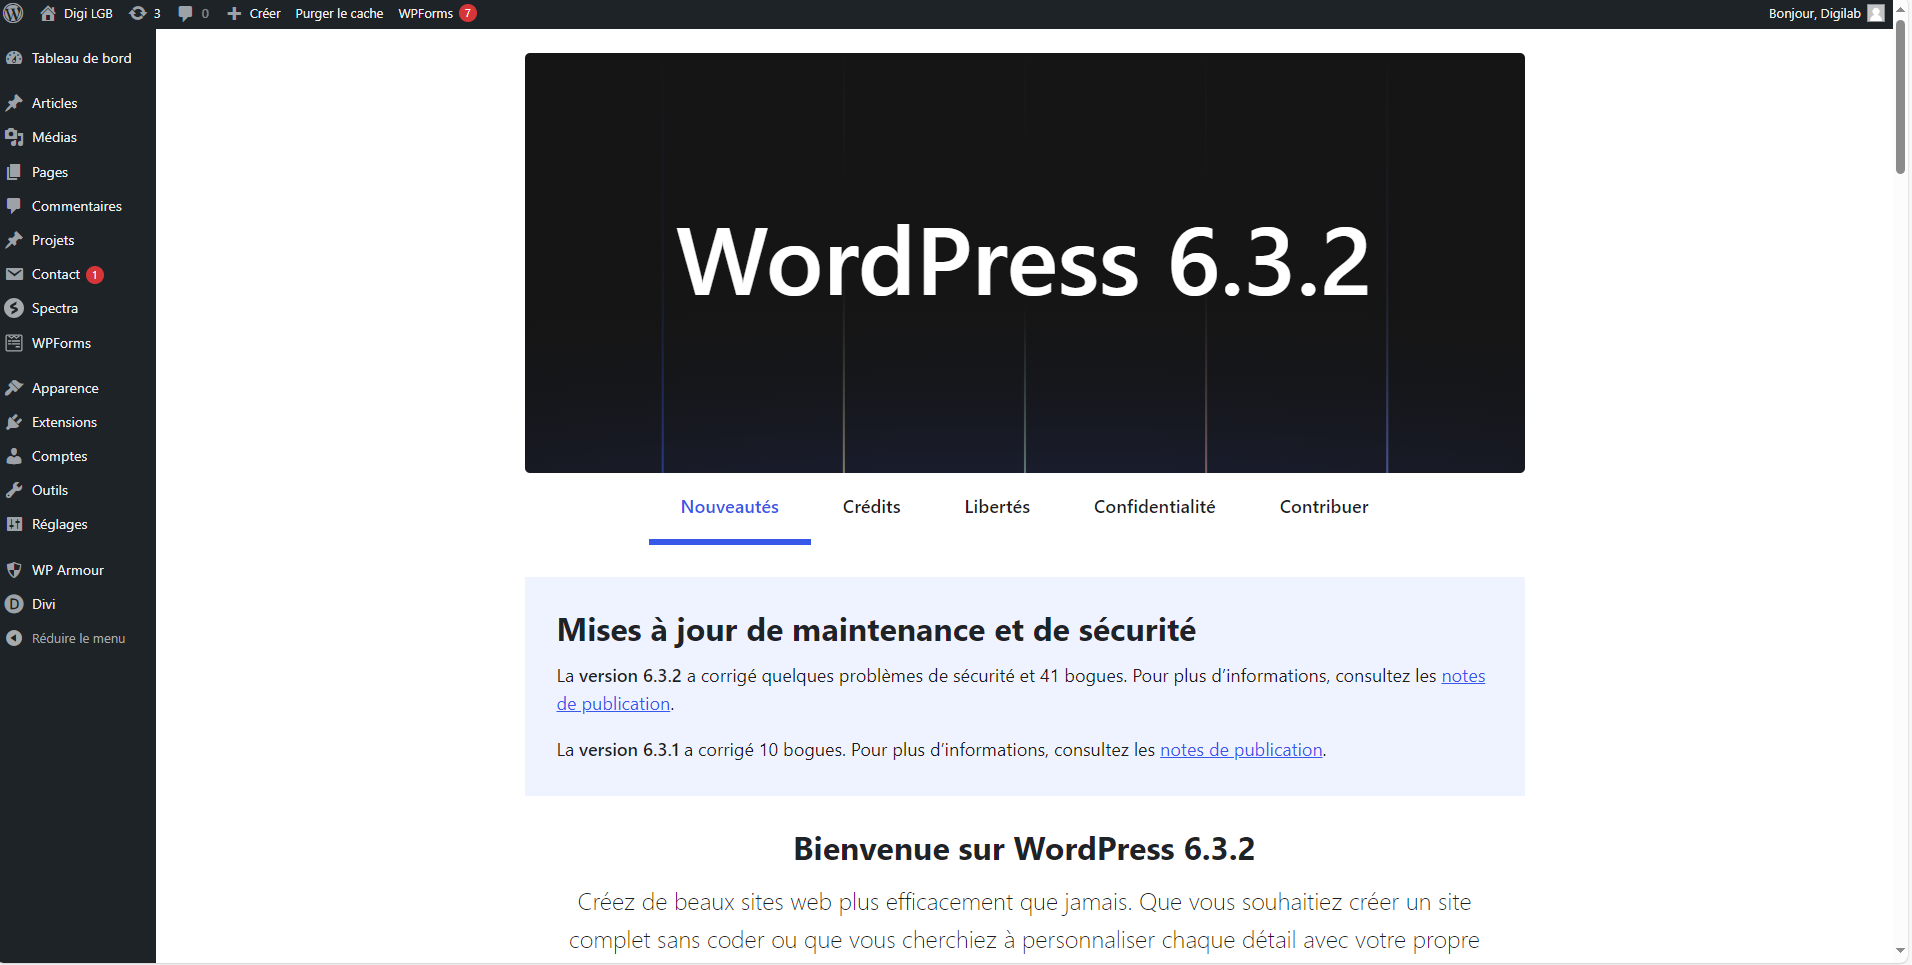The image size is (1912, 965).
Task: Open the updates icon showing 3
Action: [x=139, y=14]
